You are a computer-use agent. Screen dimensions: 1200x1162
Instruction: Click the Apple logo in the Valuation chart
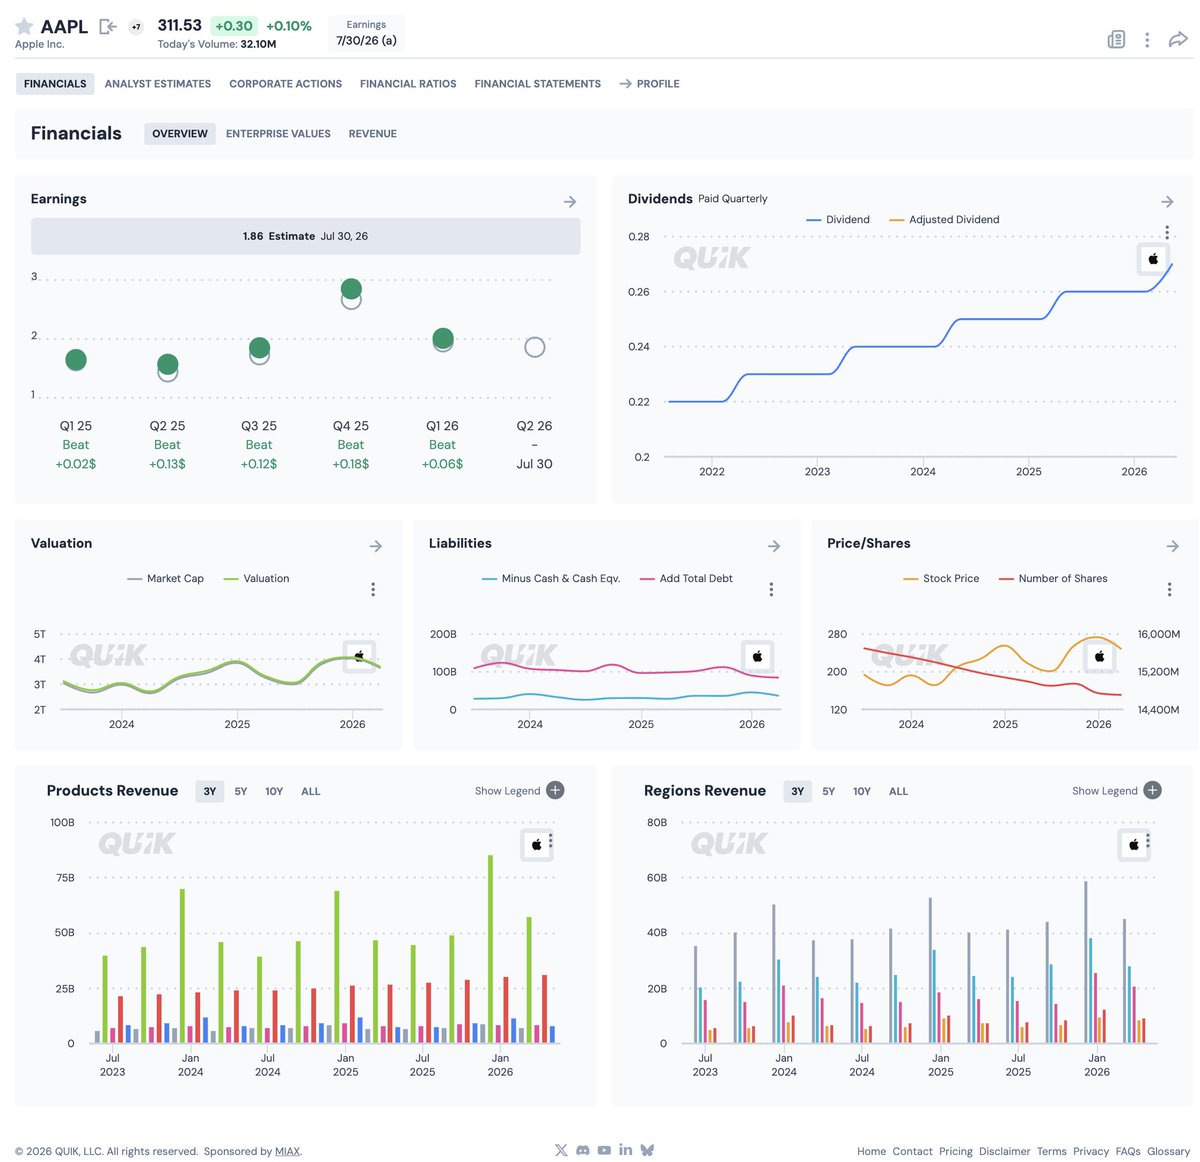click(x=359, y=656)
